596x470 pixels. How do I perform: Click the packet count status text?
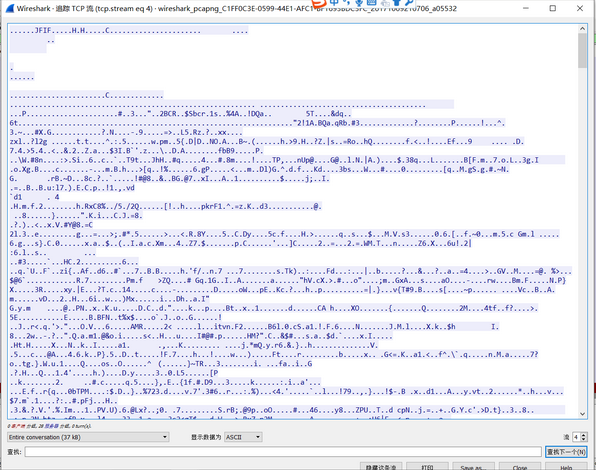[x=49, y=426]
